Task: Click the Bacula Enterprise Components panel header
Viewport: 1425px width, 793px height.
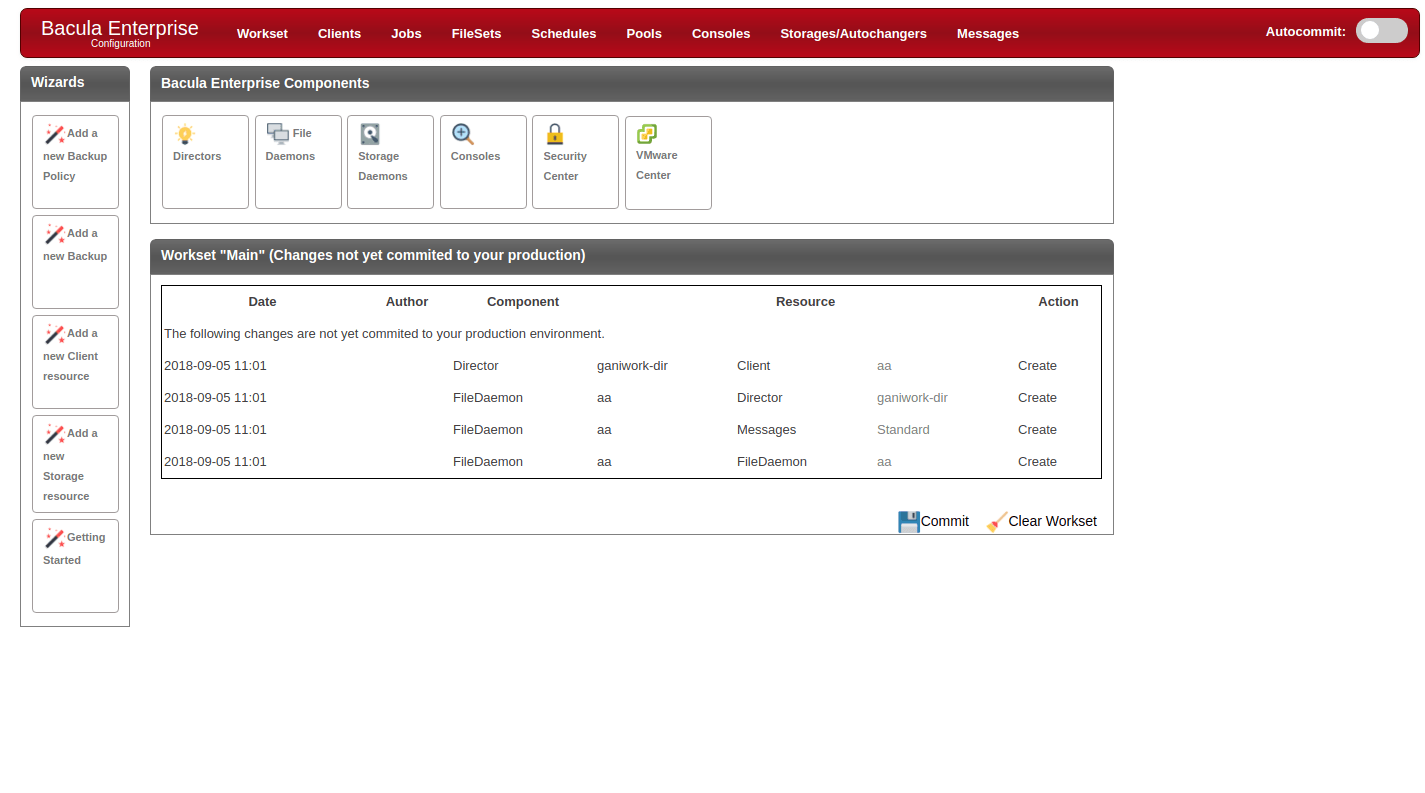Action: (632, 84)
